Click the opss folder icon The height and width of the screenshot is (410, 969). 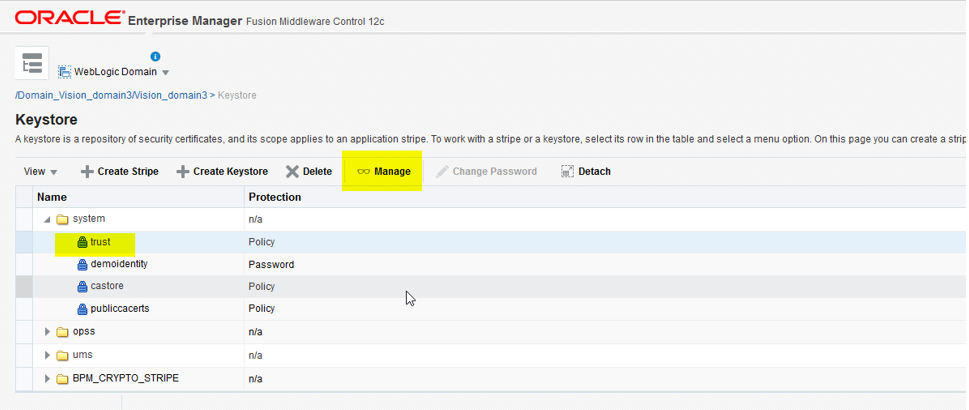(62, 332)
